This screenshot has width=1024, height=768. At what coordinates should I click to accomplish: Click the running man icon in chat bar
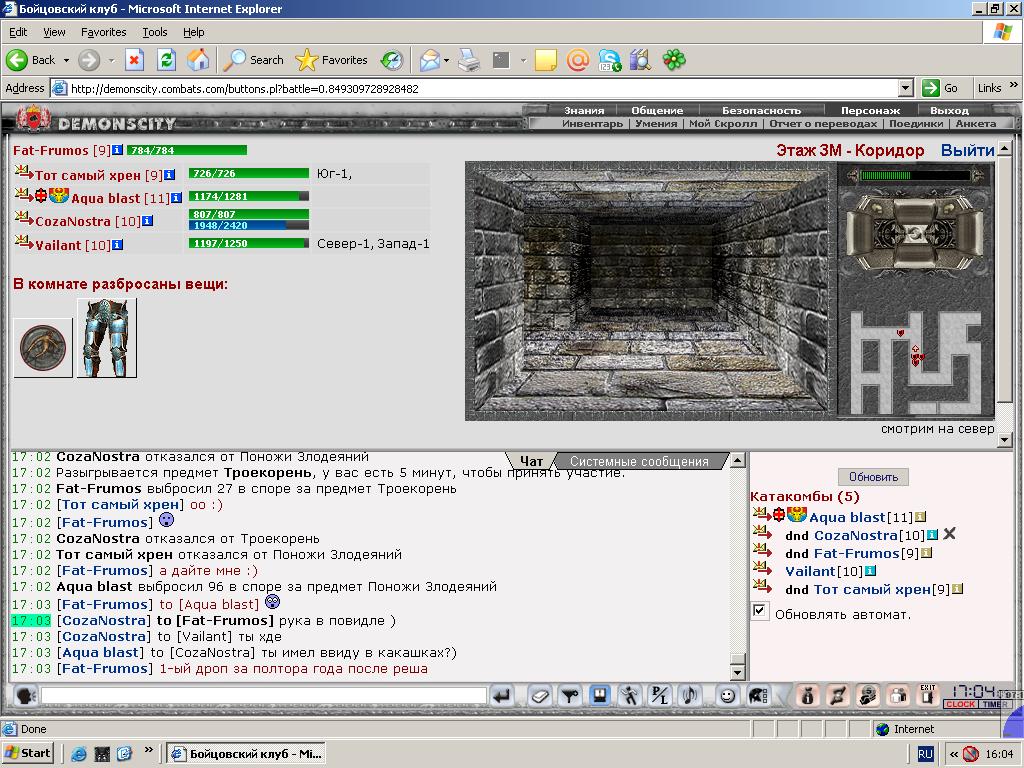coord(630,696)
